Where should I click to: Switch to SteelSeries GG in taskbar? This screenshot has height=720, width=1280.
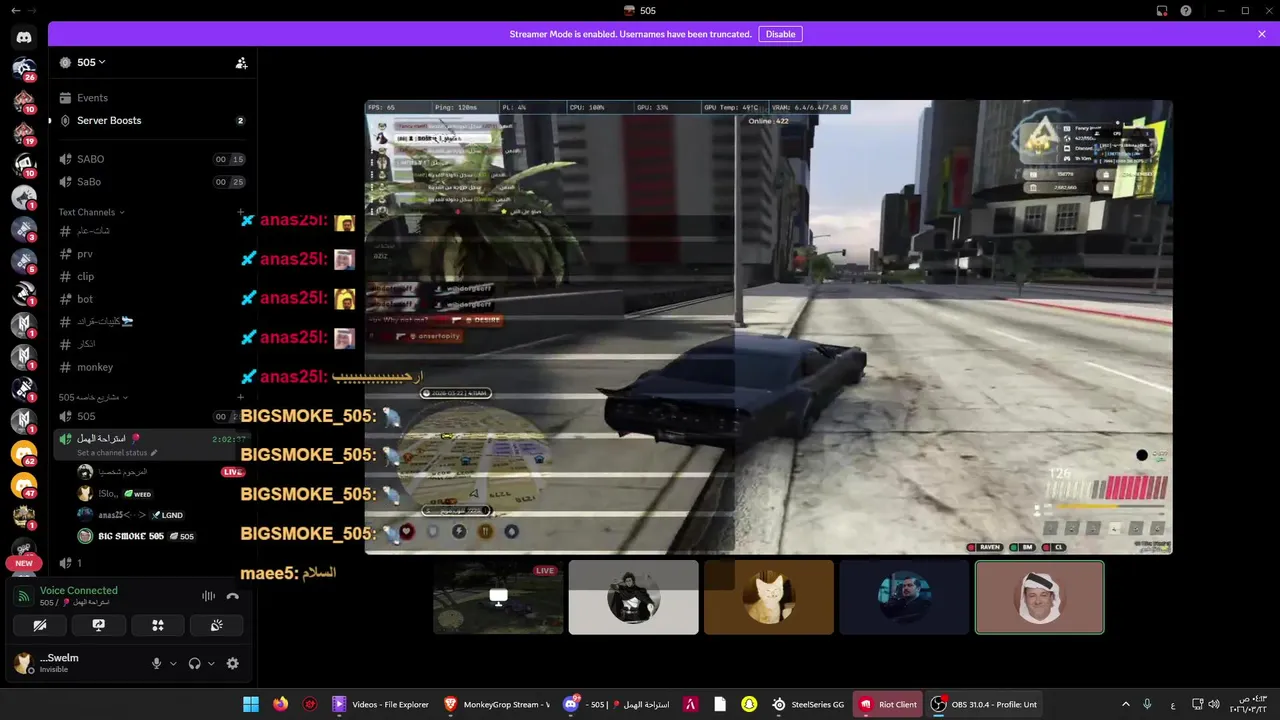(x=808, y=704)
